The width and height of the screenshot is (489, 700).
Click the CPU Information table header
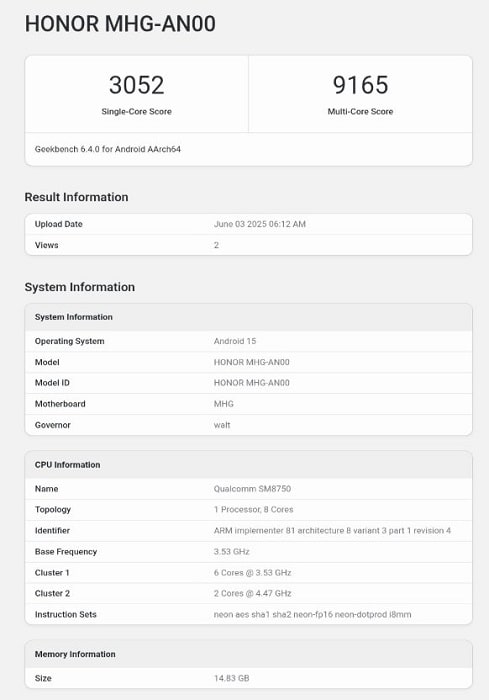pos(248,465)
